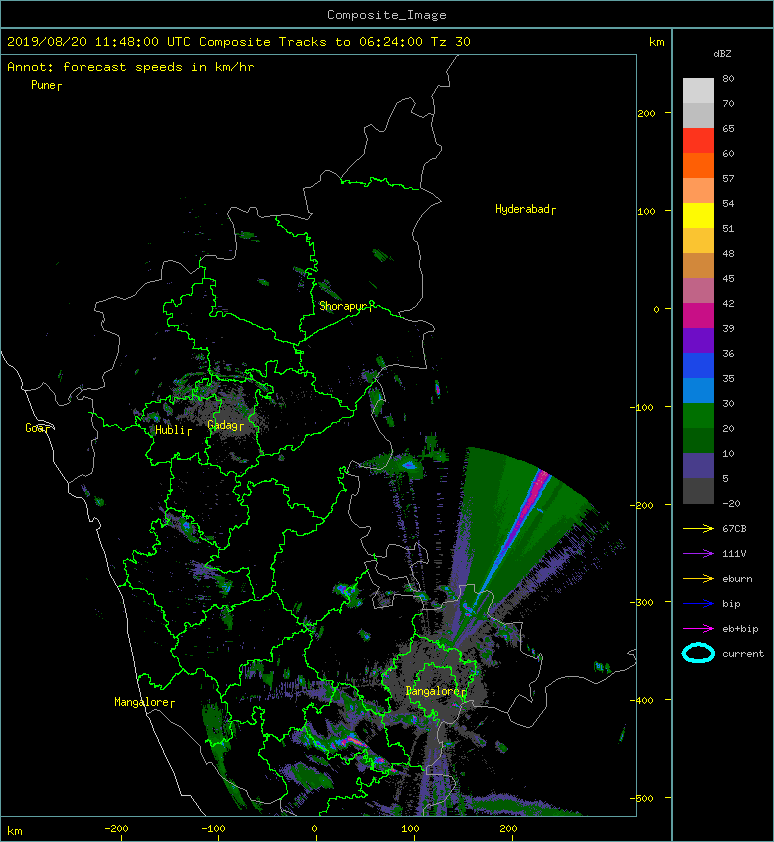Click the yellow 67CB arrow legend icon
774x842 pixels.
698,528
